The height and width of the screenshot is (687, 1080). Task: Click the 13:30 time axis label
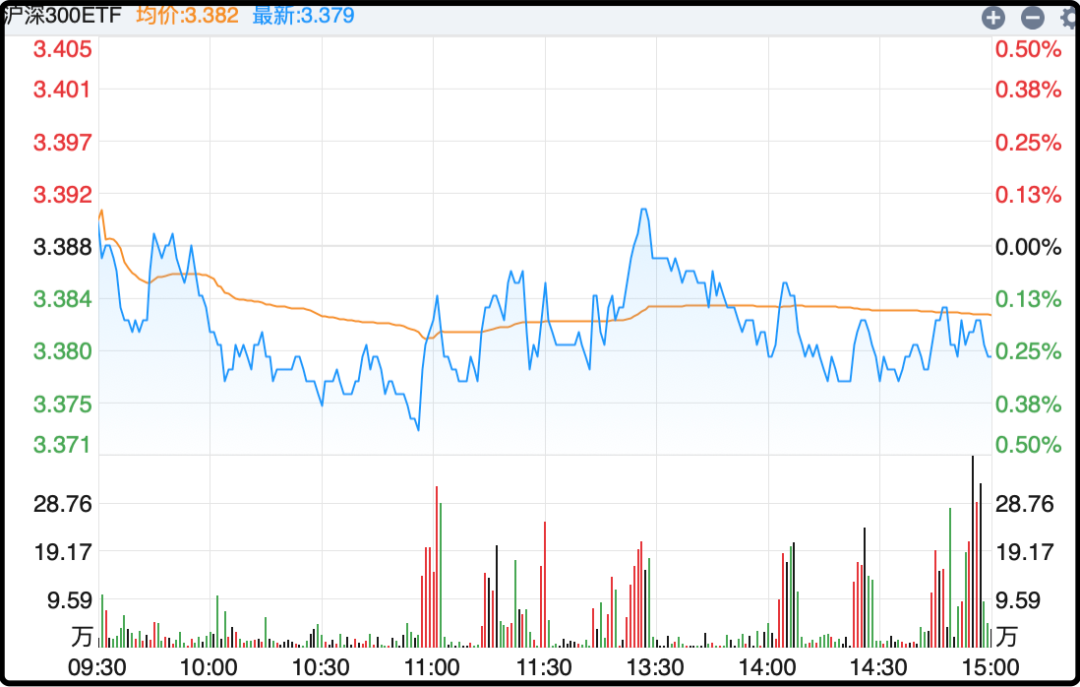(x=655, y=667)
